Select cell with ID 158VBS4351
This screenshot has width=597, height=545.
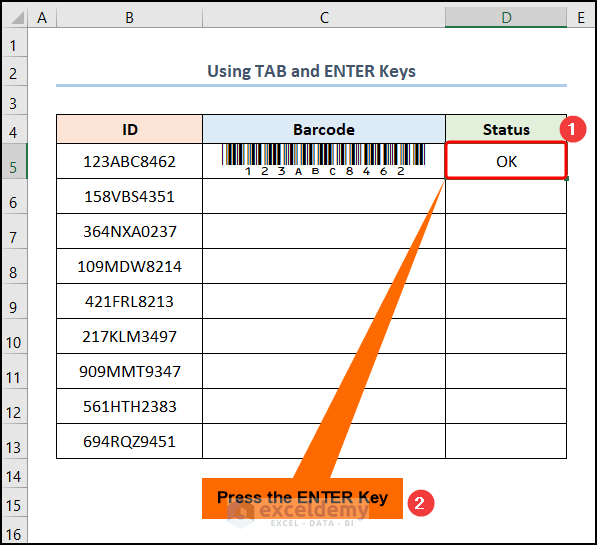(x=129, y=196)
